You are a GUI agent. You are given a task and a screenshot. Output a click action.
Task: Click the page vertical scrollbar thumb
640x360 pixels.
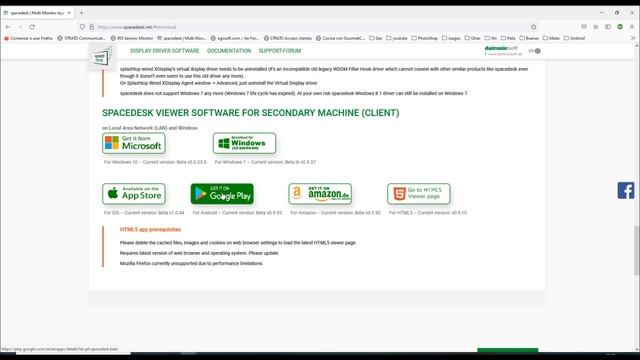(637, 250)
